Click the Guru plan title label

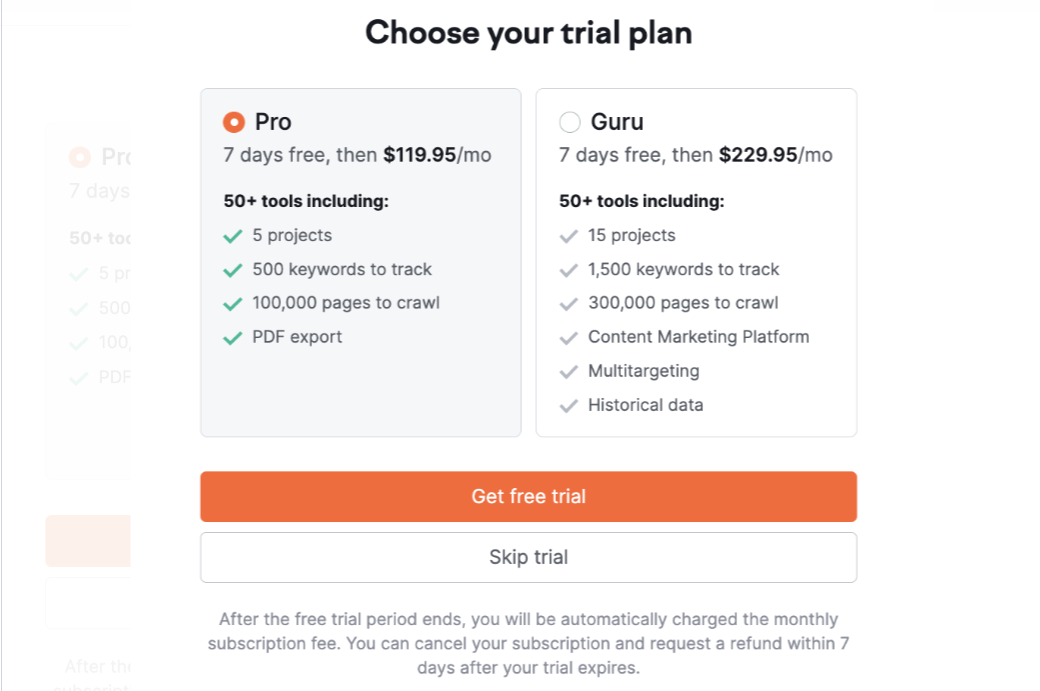coord(617,122)
